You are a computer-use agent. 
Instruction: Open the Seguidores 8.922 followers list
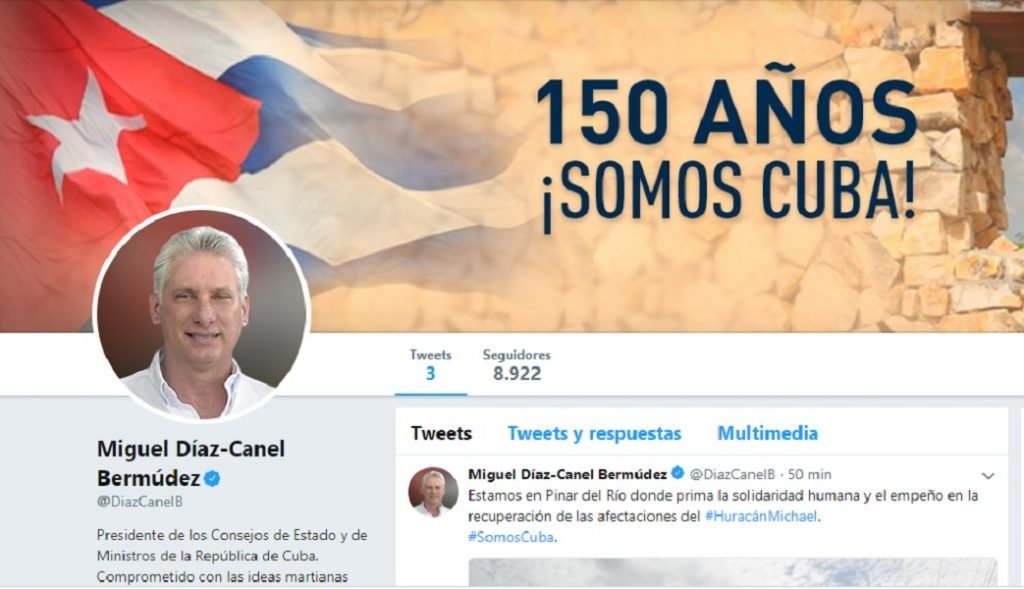click(x=517, y=364)
